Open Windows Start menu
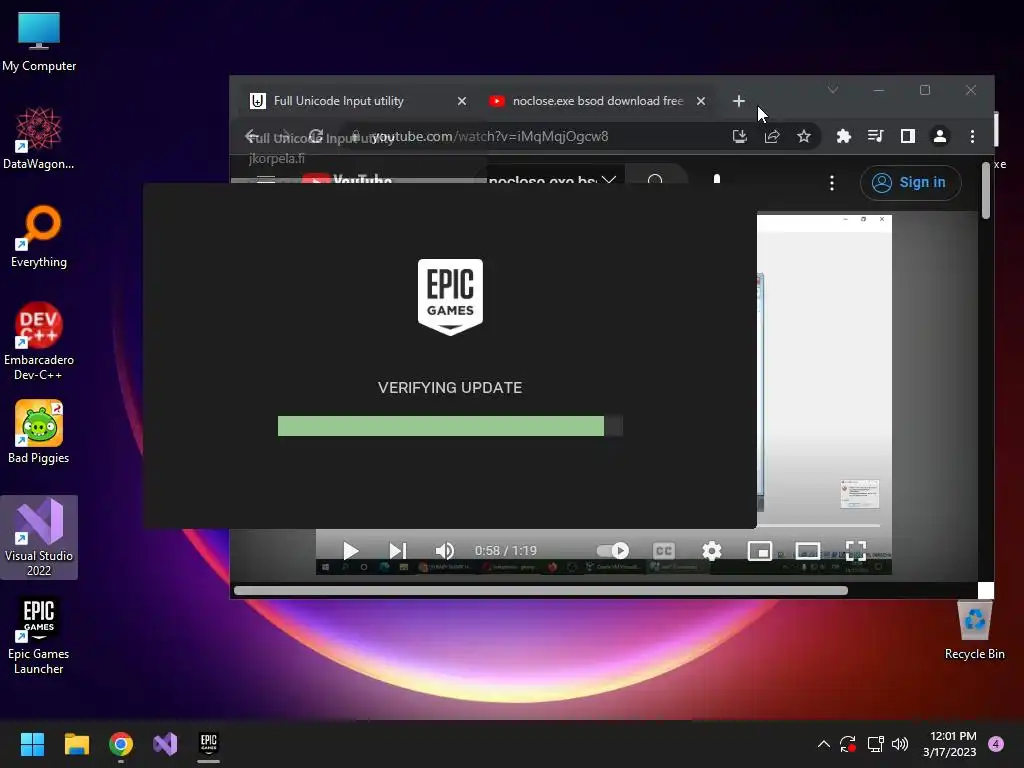 32,744
